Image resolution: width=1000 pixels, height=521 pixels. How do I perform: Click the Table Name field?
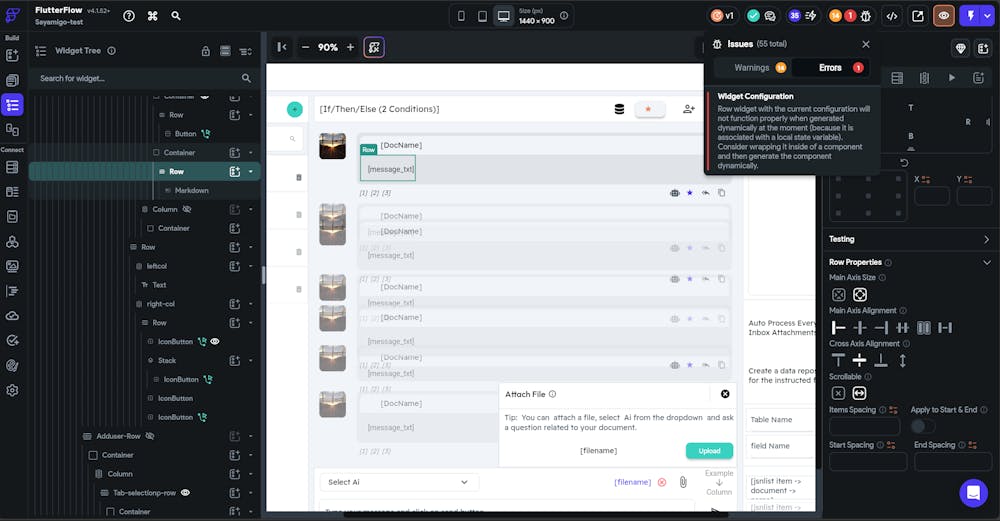(782, 420)
